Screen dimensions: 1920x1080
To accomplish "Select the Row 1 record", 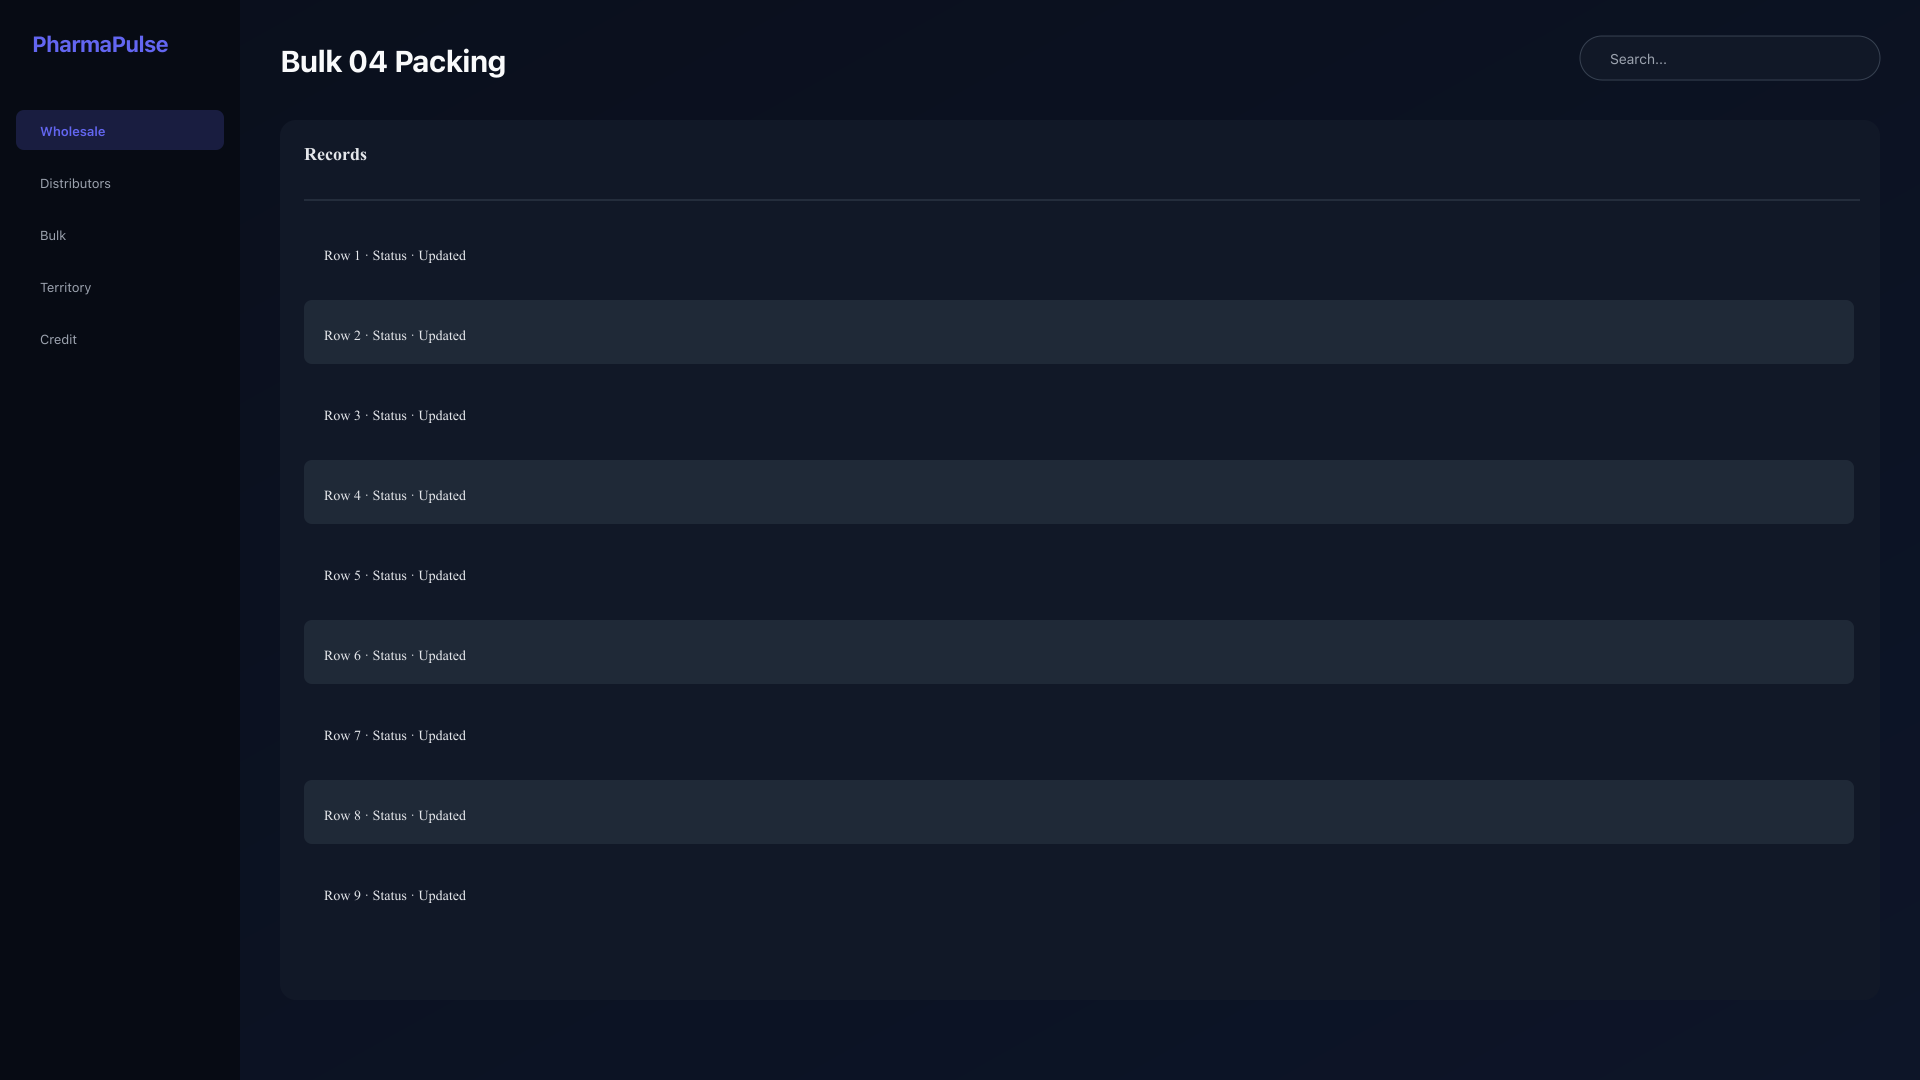I will (1078, 252).
